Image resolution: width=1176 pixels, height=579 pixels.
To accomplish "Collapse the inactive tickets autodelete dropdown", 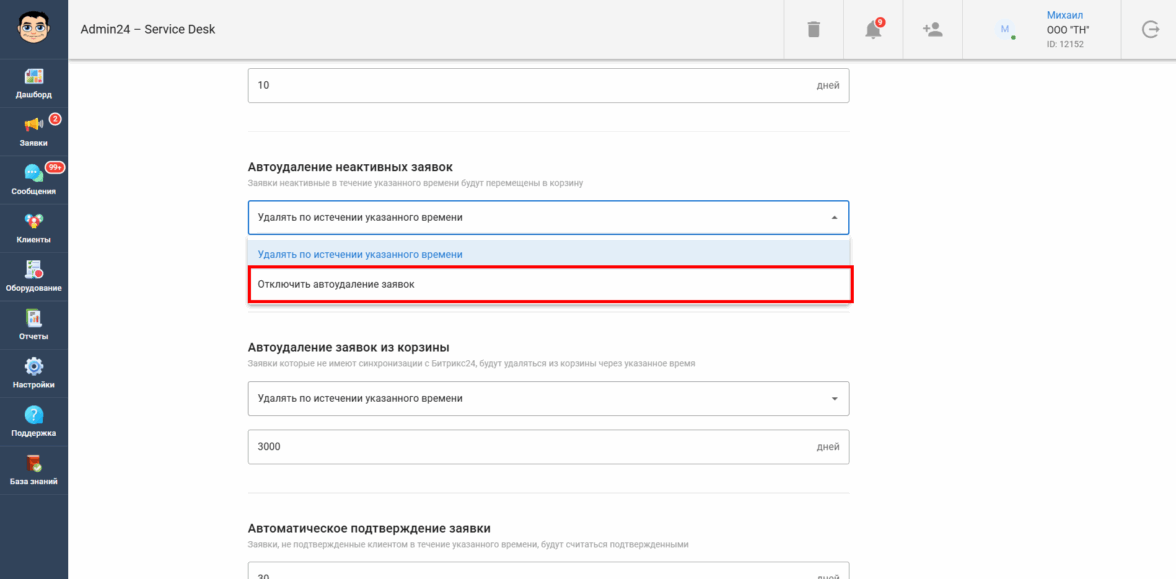I will 834,217.
